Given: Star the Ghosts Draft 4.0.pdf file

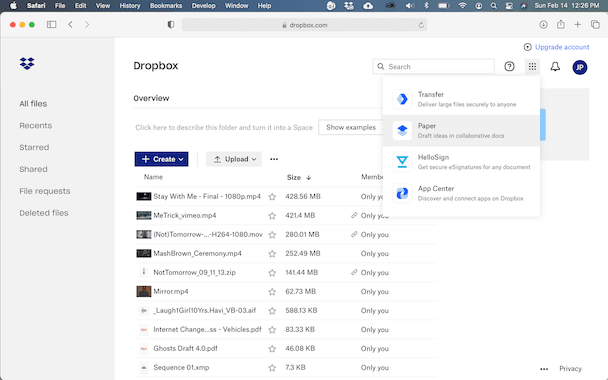Looking at the screenshot, I should point(272,349).
